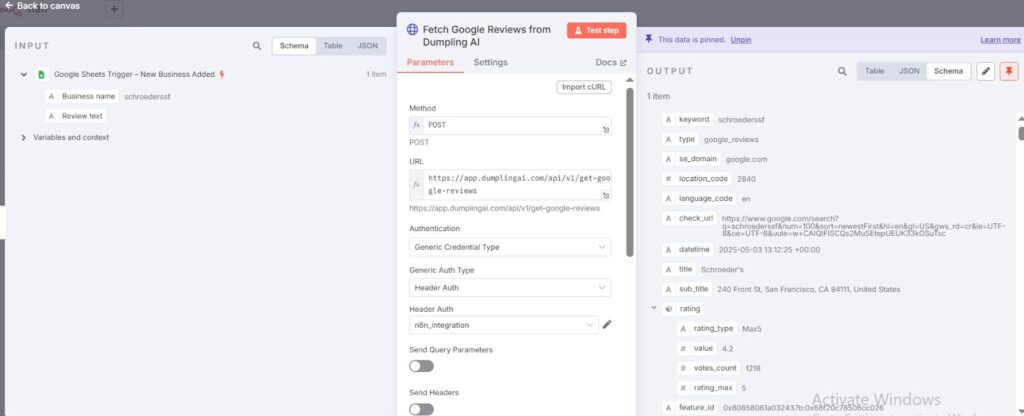Go back to canvas arrow

[x=8, y=5]
